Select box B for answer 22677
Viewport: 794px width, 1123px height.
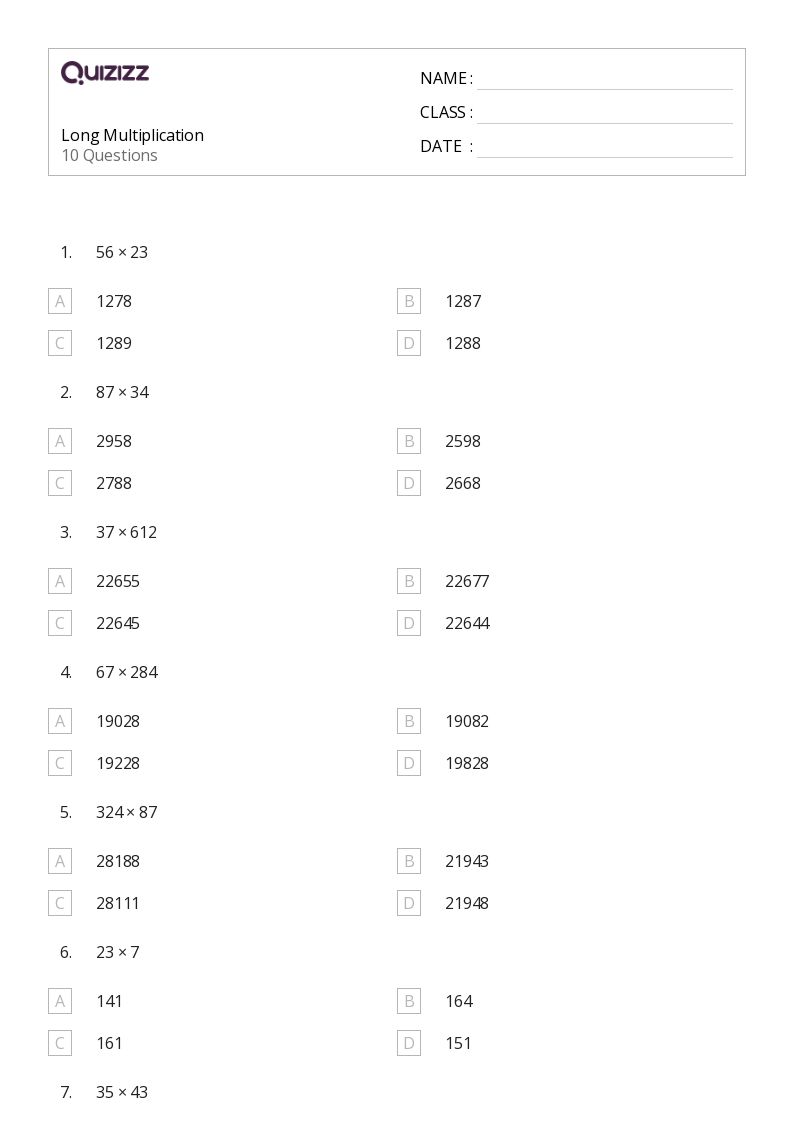[409, 582]
